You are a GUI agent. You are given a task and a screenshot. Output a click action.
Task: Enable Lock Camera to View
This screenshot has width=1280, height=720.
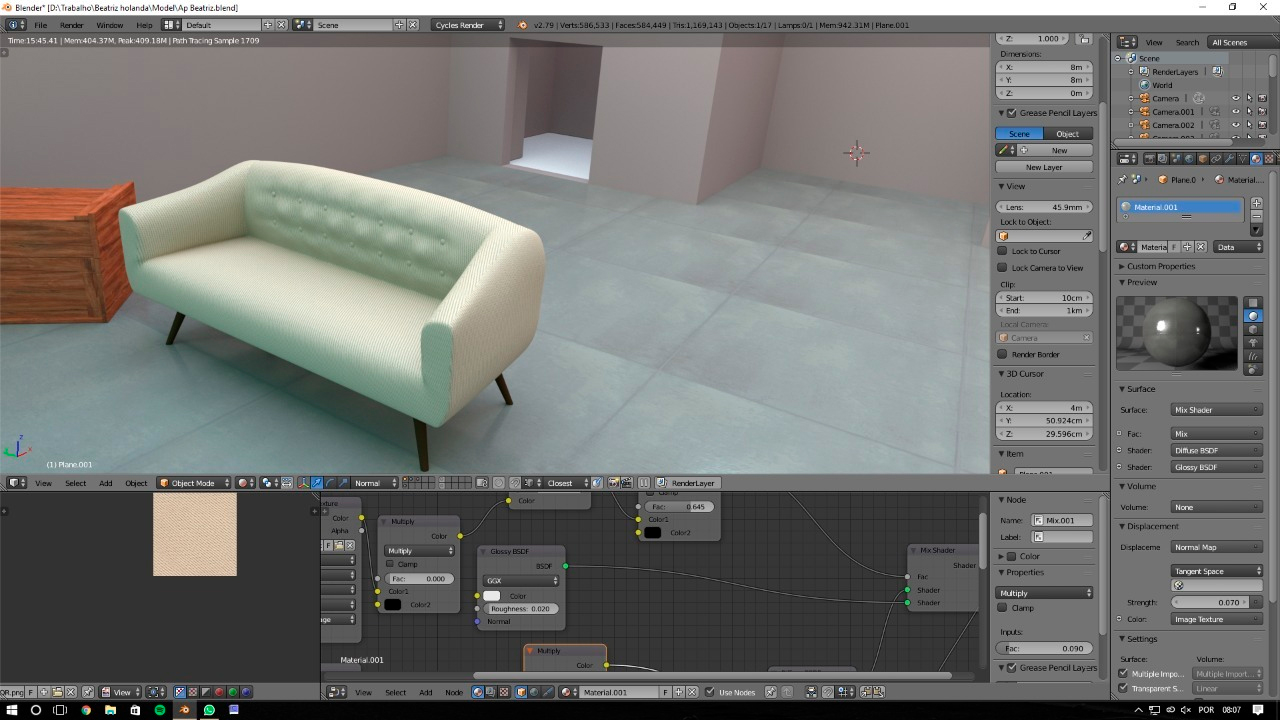(x=1002, y=268)
